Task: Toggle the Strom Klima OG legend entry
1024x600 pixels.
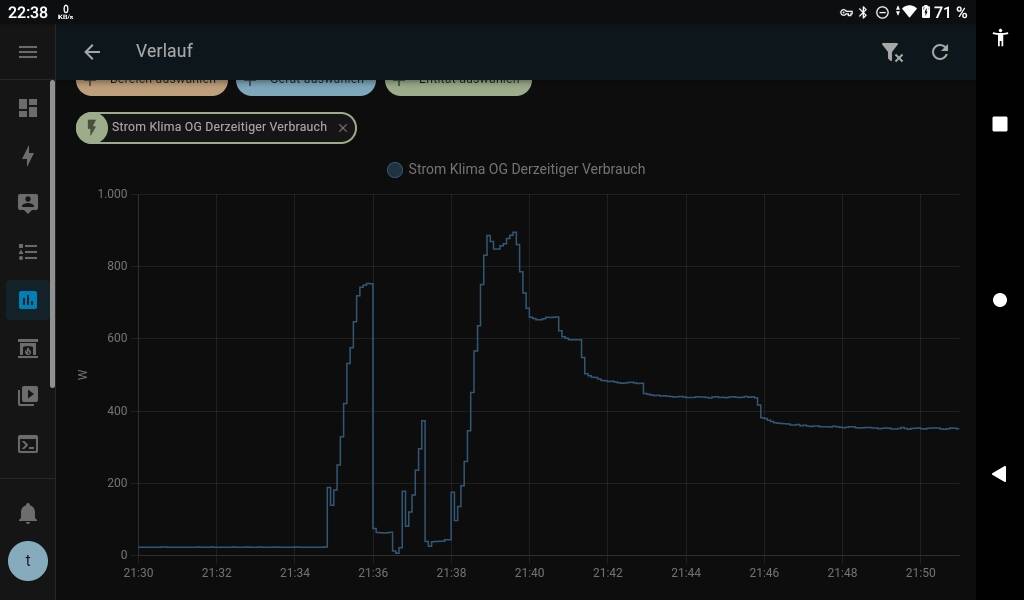Action: point(515,170)
